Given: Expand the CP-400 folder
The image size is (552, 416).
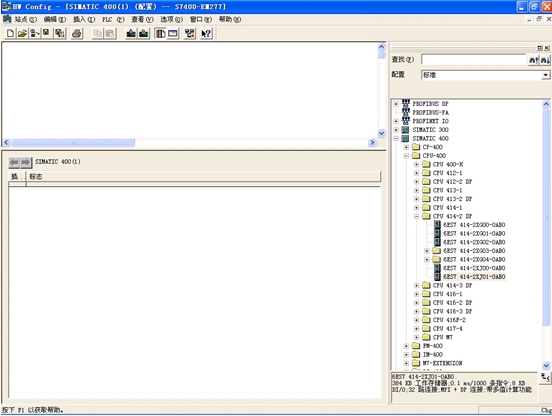Looking at the screenshot, I should pos(406,147).
